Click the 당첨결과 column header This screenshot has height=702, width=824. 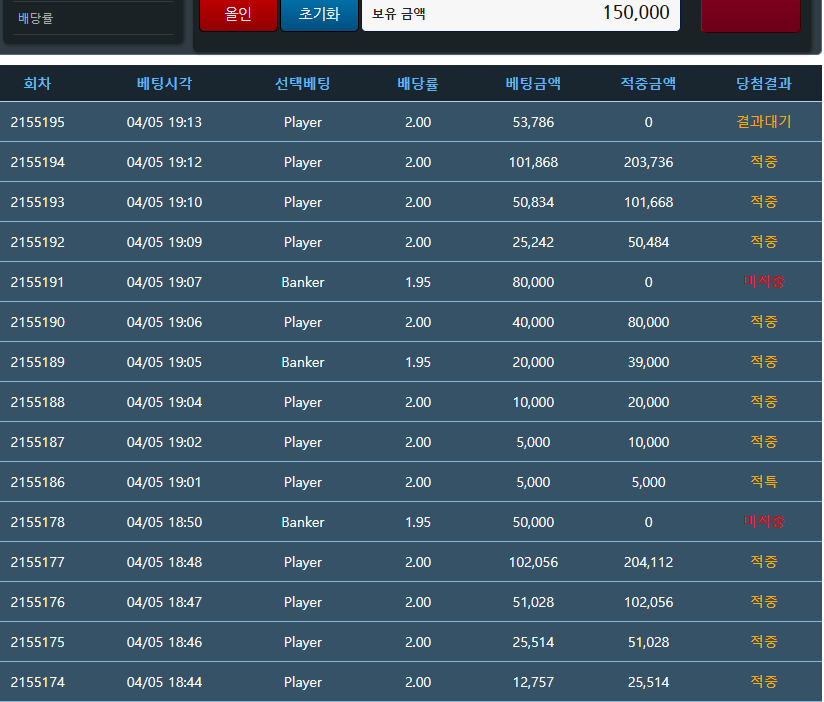click(x=764, y=84)
